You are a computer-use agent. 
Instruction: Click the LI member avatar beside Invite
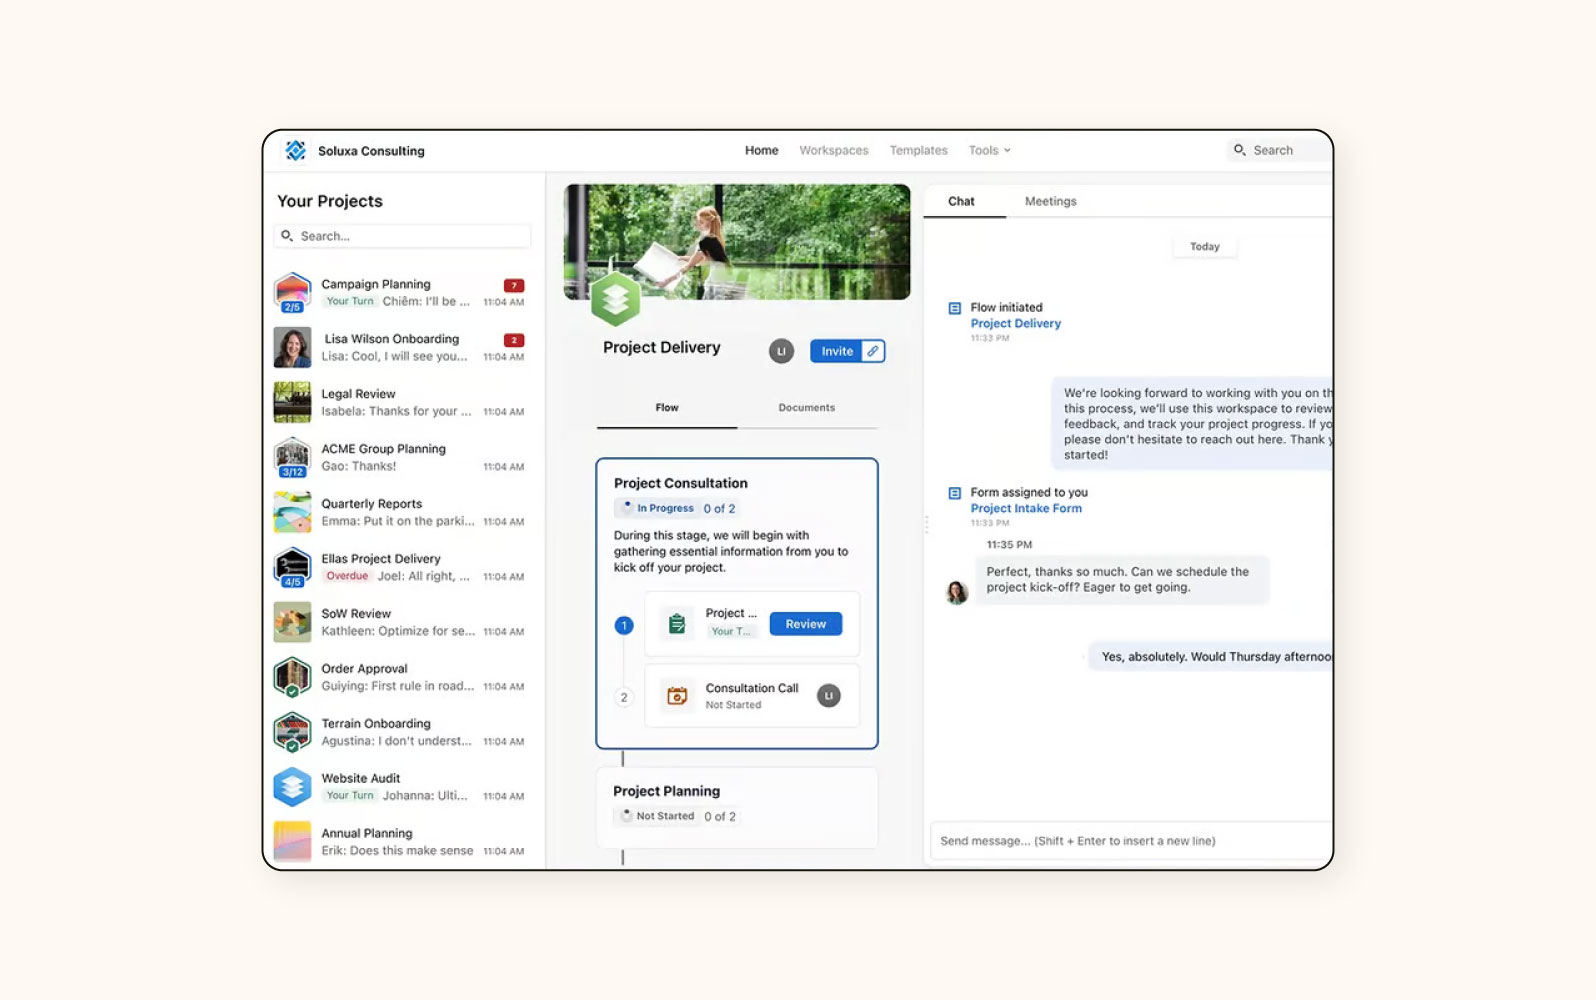781,351
